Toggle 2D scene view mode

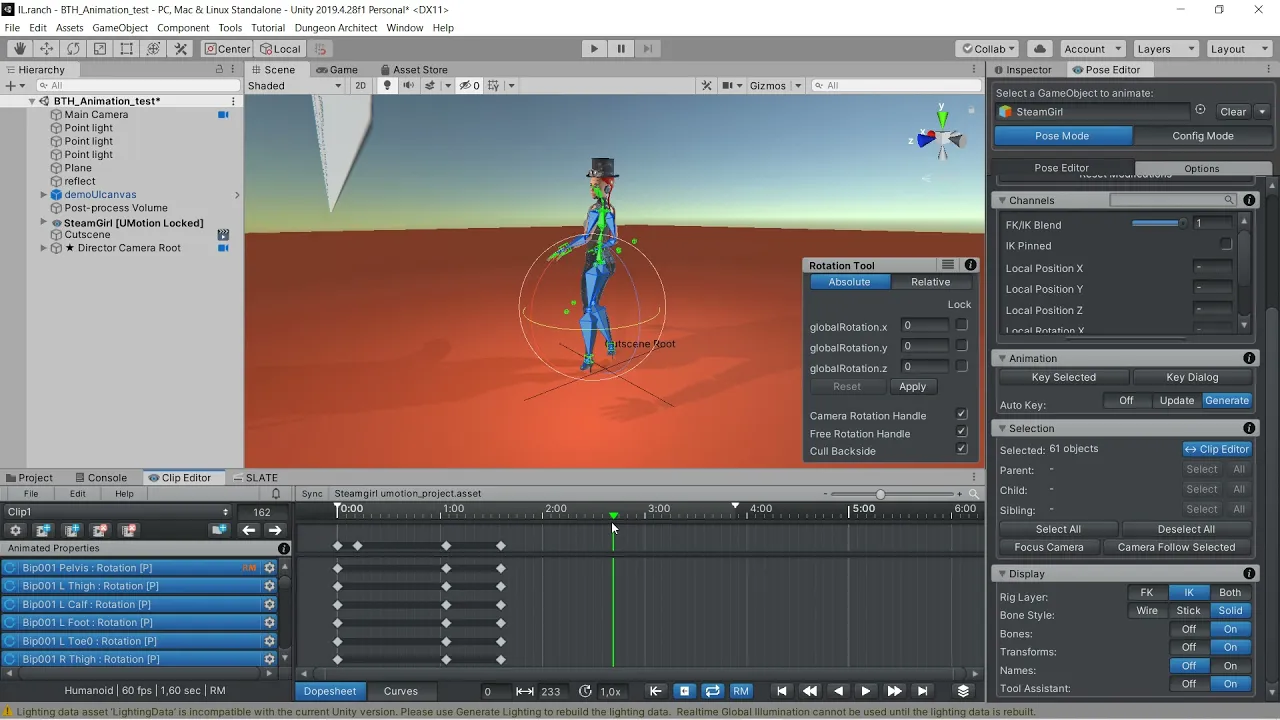pos(361,85)
